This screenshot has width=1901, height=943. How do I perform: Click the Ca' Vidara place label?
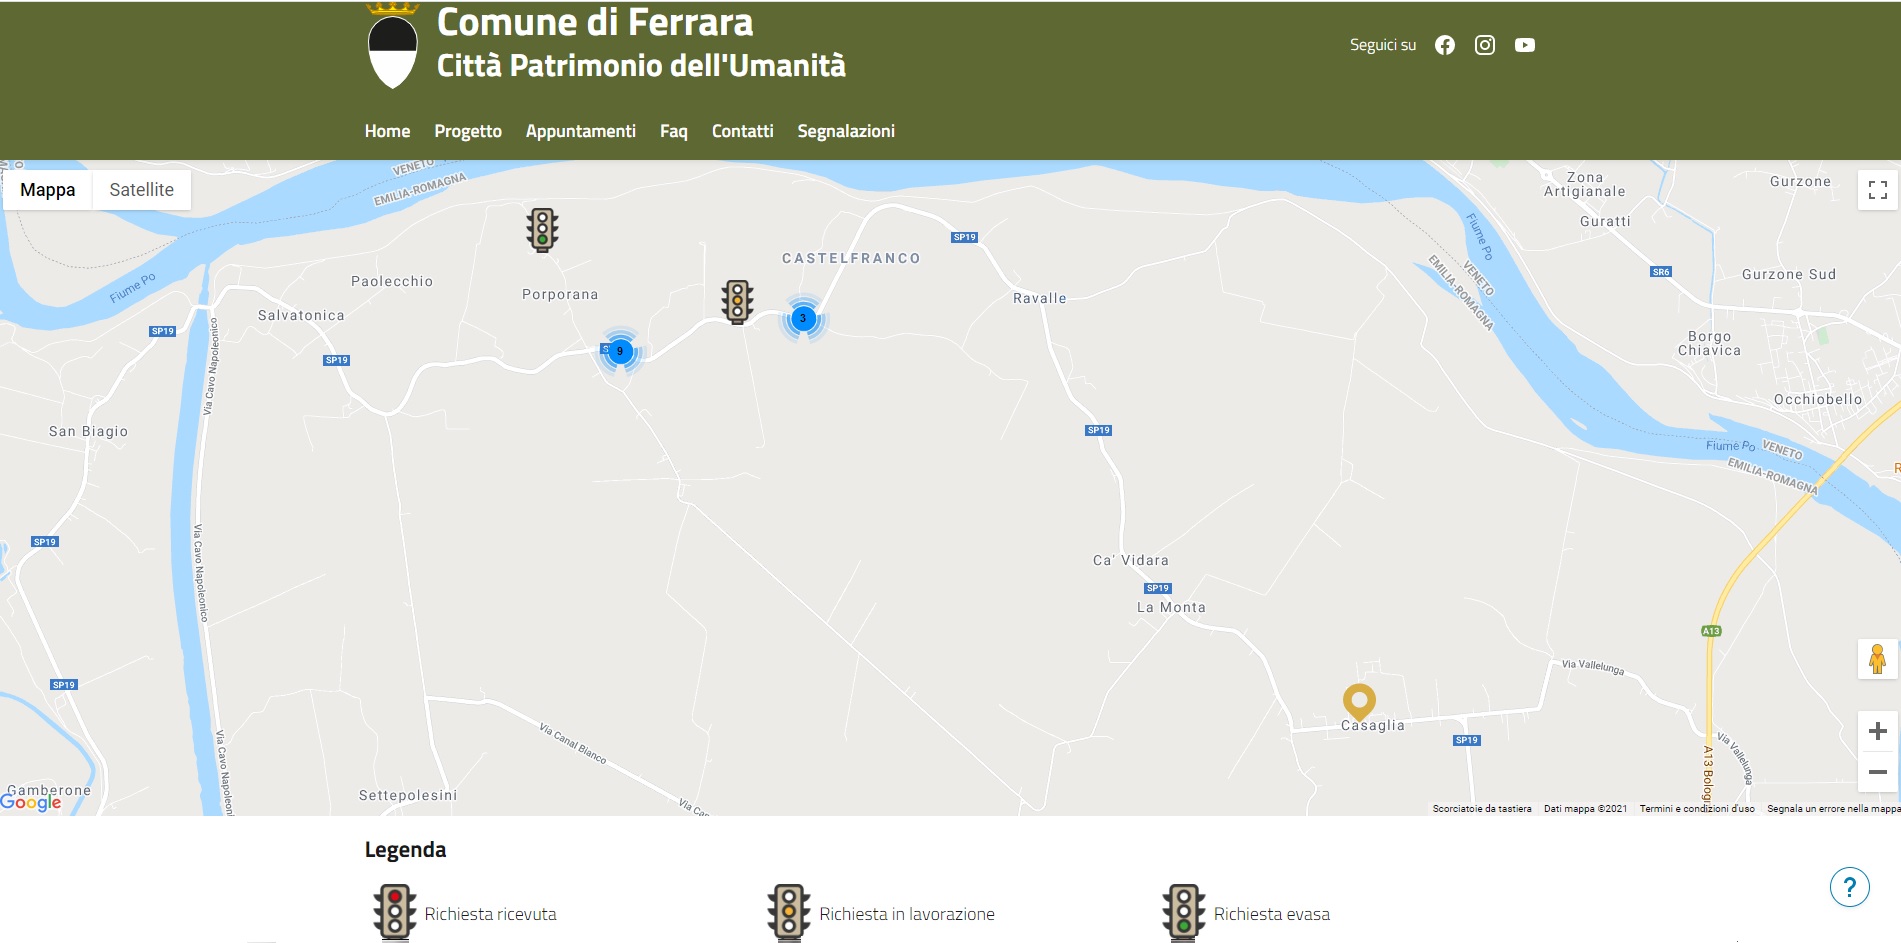(1131, 560)
